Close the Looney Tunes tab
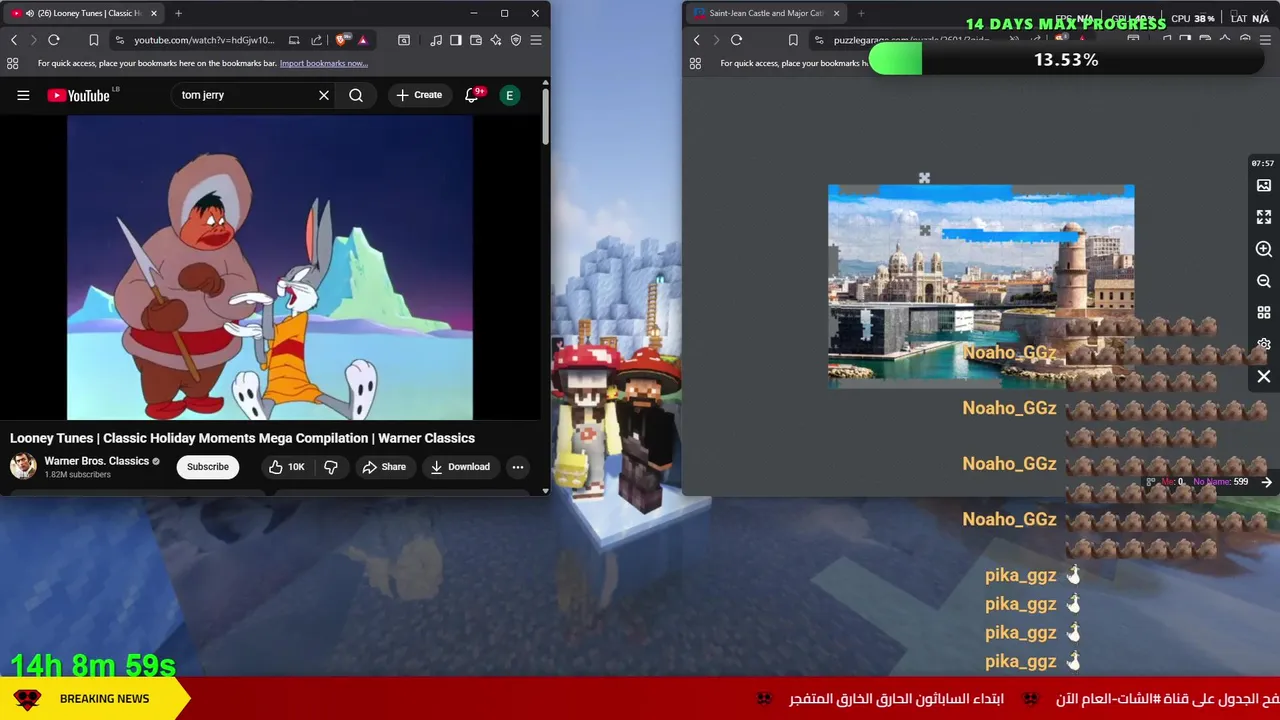 (154, 13)
